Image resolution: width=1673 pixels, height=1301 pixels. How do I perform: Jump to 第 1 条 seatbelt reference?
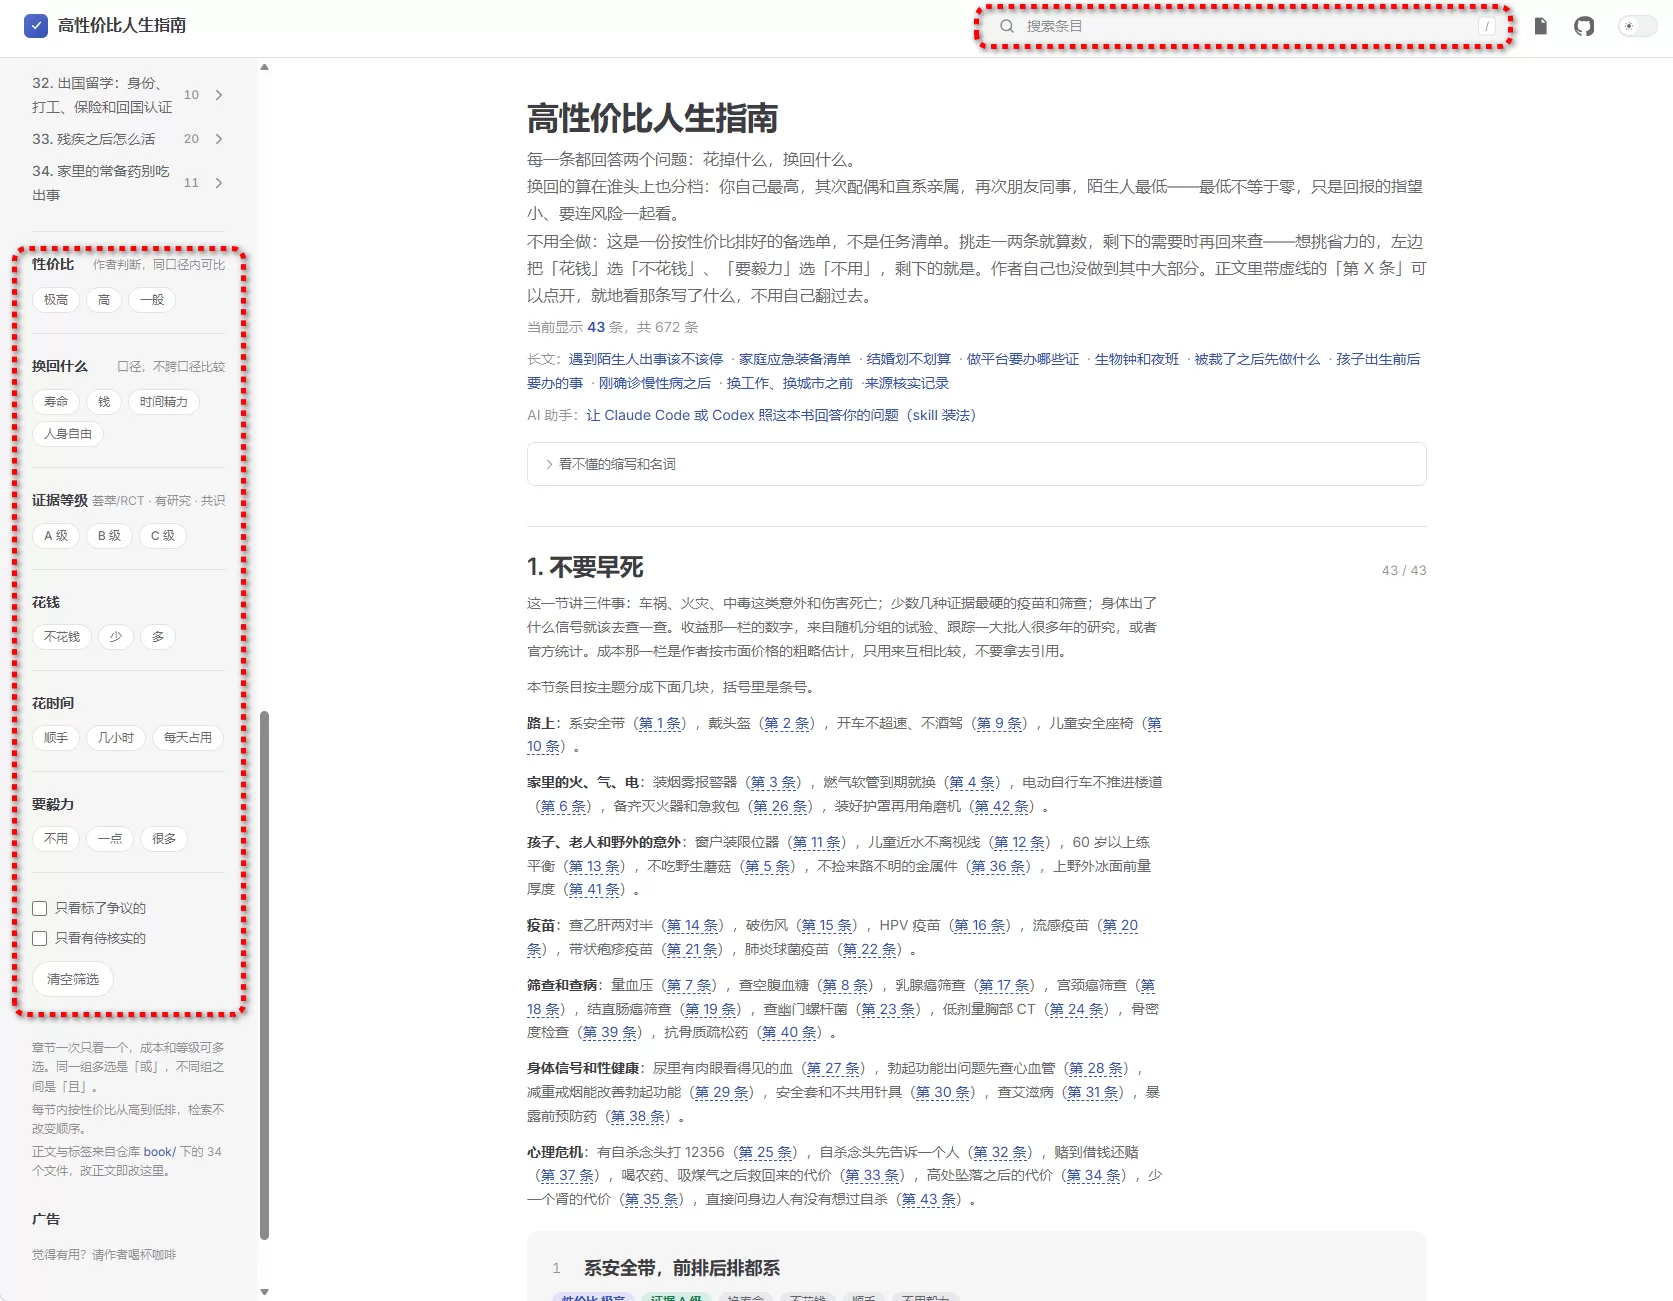[x=660, y=723]
